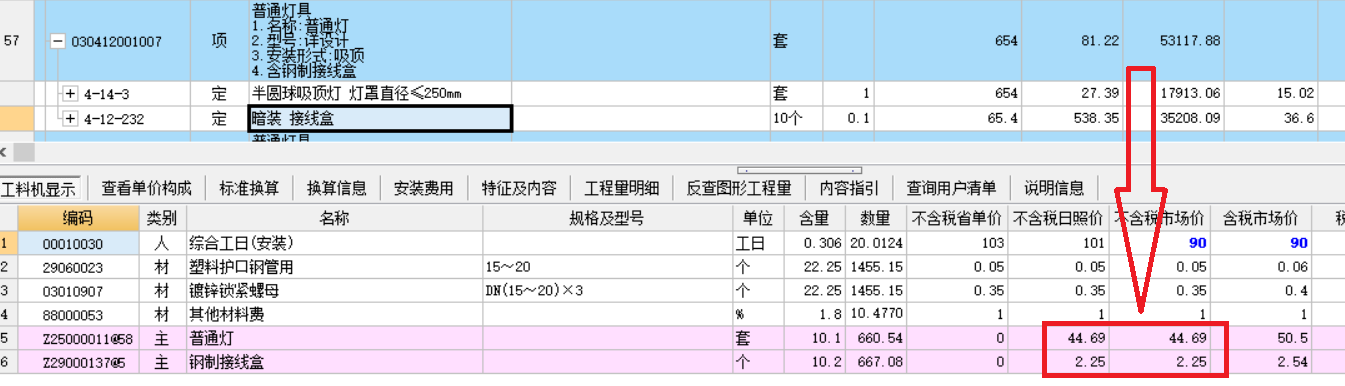
Task: Select the 换算信息 tab
Action: 336,188
